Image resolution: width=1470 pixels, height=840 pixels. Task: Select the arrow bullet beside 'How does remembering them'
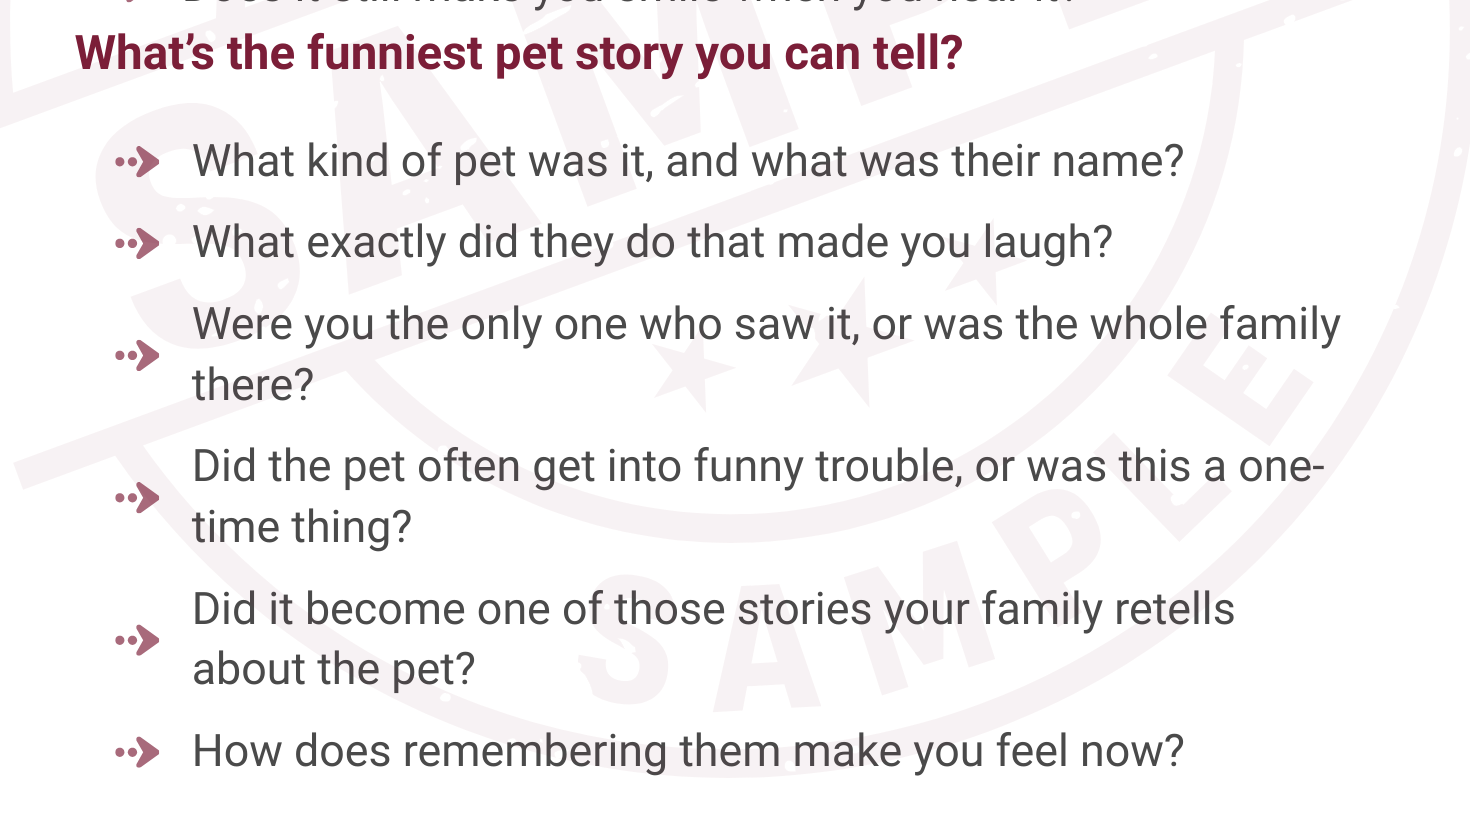[x=138, y=752]
